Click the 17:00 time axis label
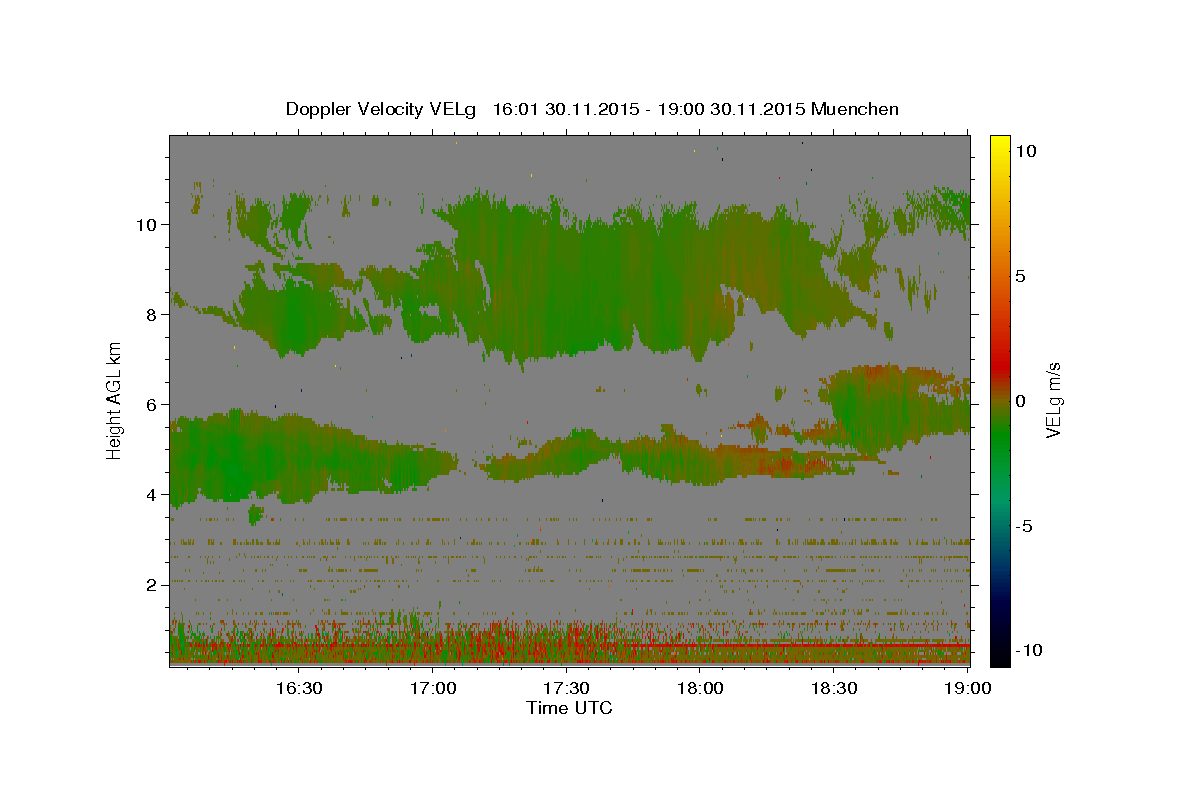This screenshot has width=1200, height=800. point(432,688)
